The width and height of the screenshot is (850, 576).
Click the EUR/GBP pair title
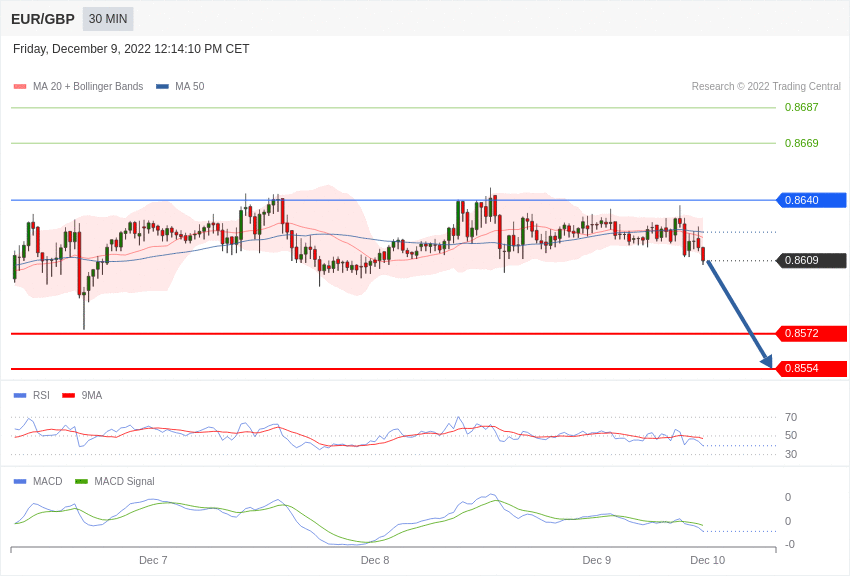(43, 20)
